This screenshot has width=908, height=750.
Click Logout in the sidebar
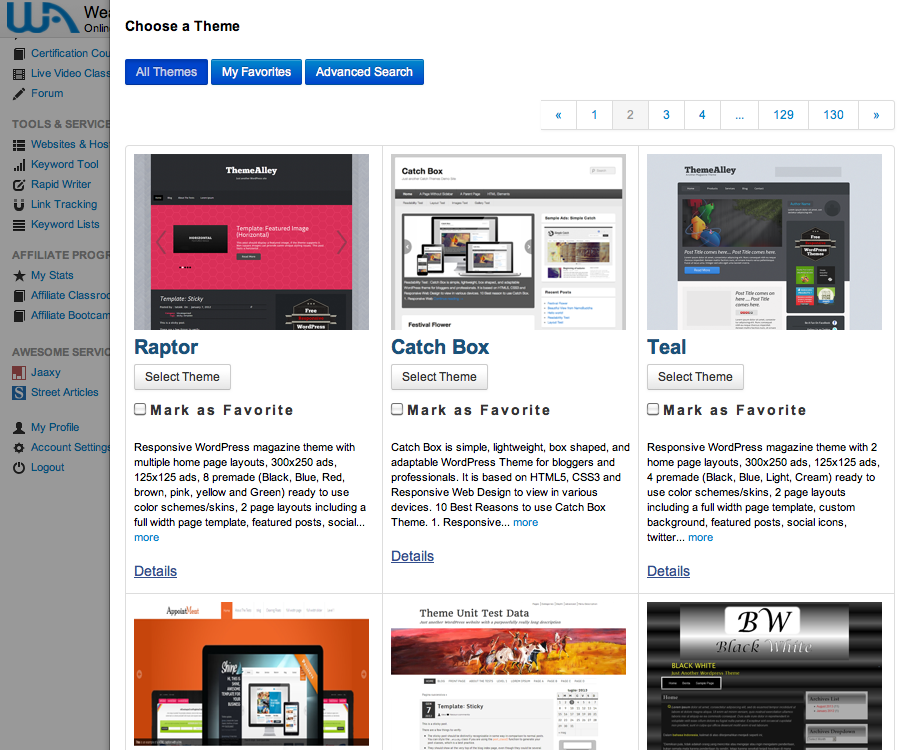47,467
